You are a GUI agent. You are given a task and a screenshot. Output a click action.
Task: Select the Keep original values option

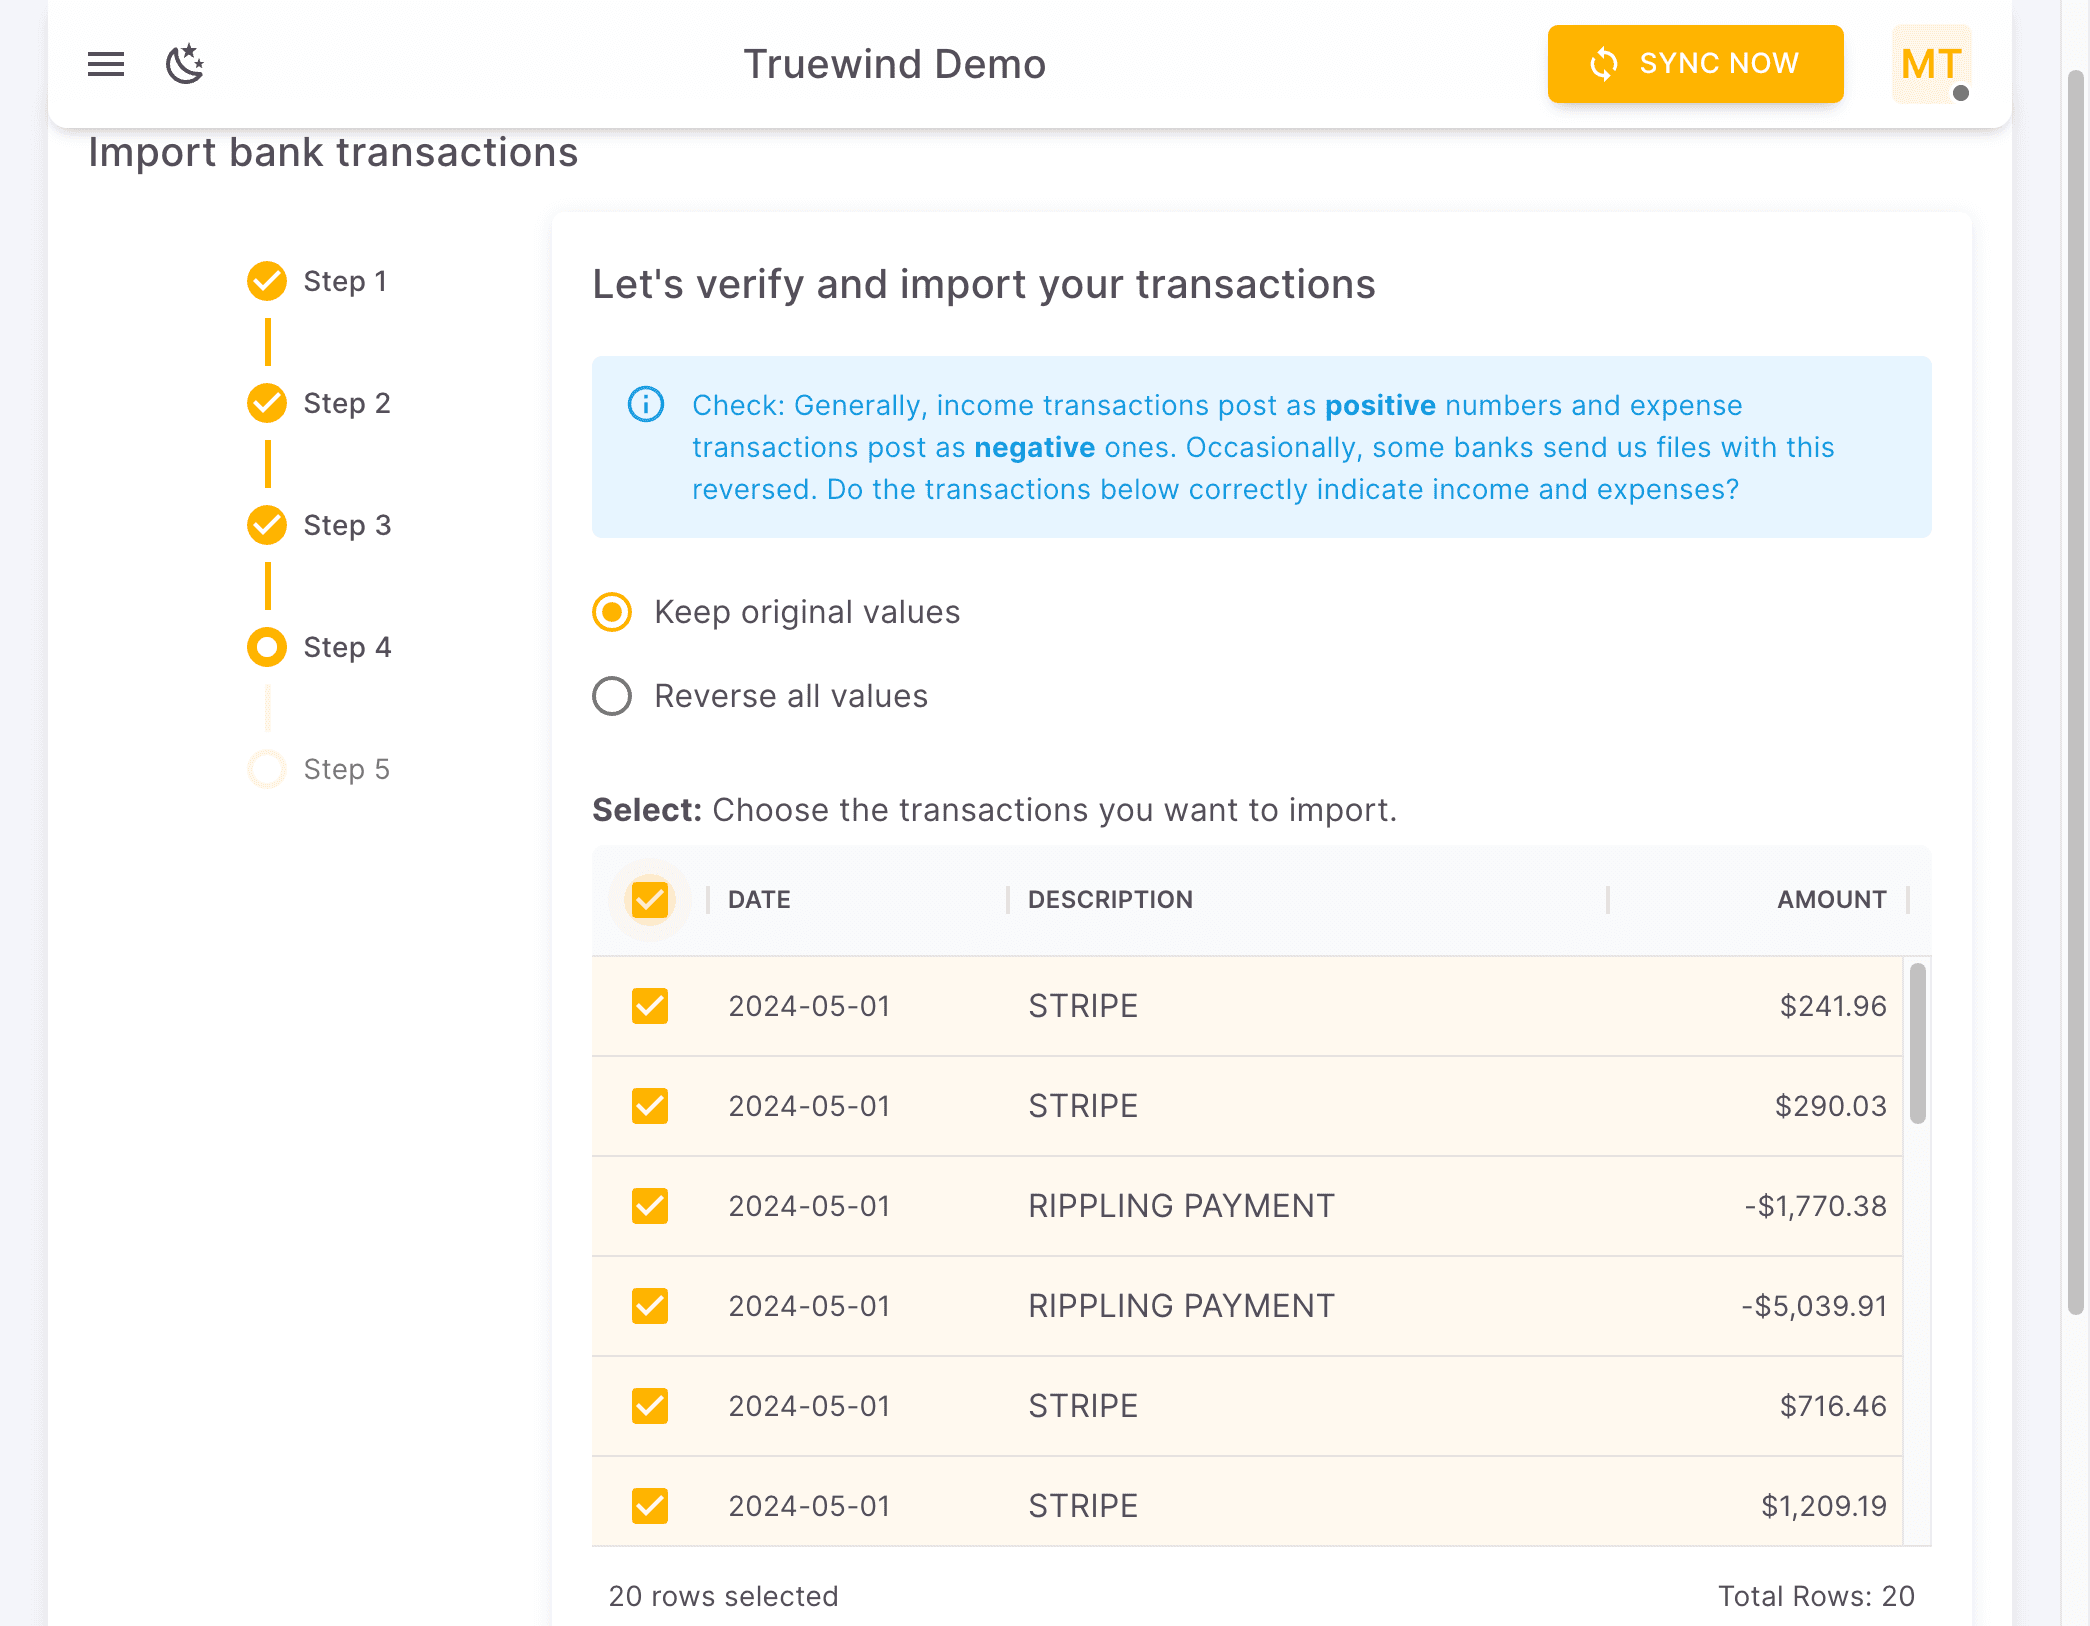coord(611,612)
